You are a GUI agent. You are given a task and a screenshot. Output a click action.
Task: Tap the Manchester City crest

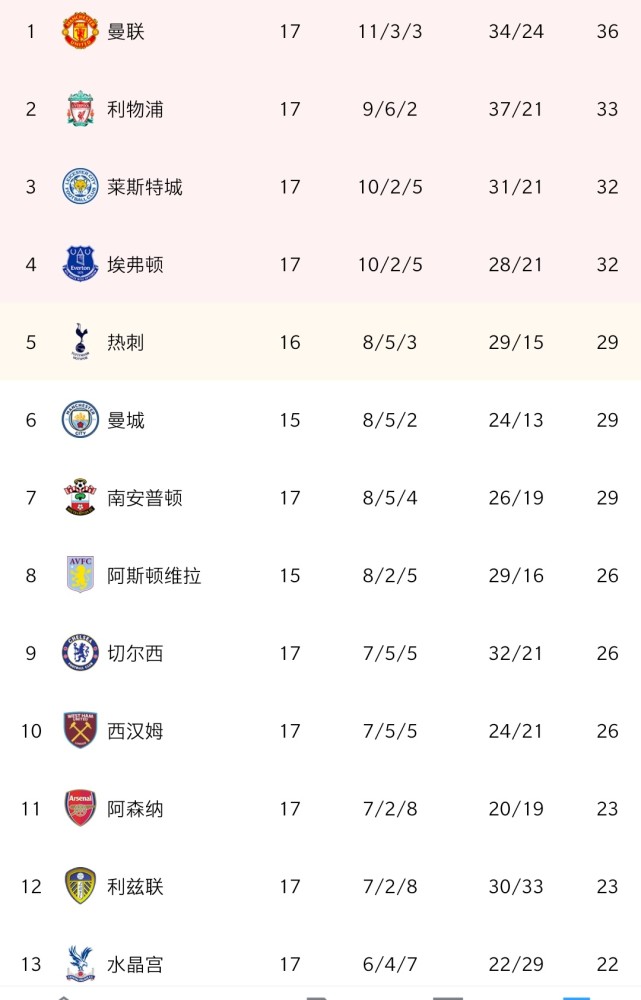click(80, 420)
